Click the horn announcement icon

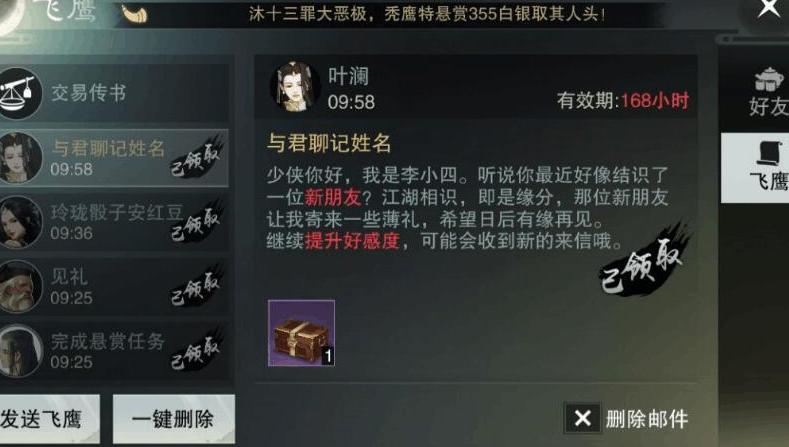click(x=135, y=14)
